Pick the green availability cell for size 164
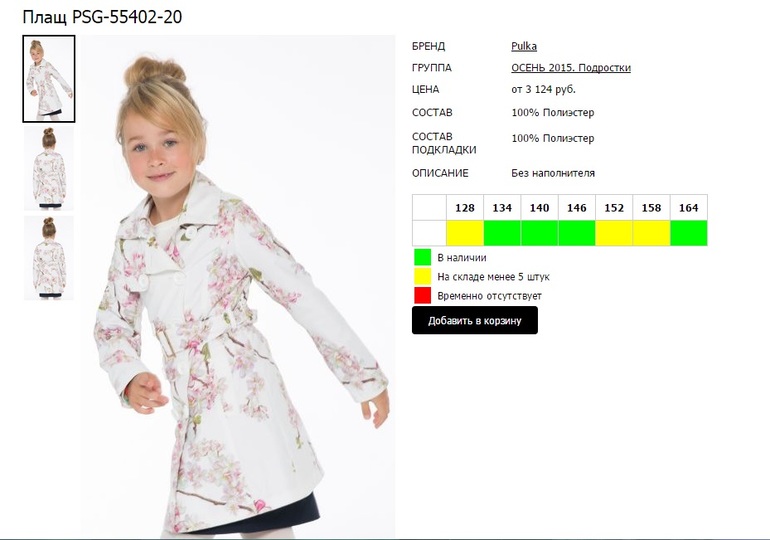 click(689, 233)
